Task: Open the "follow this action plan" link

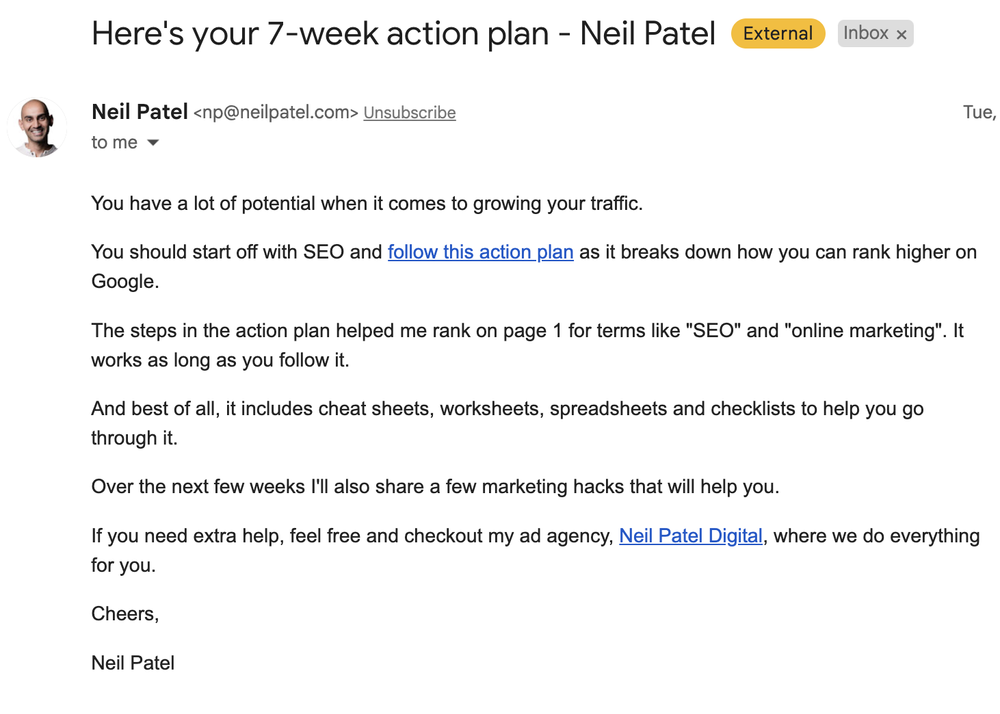Action: click(x=480, y=252)
